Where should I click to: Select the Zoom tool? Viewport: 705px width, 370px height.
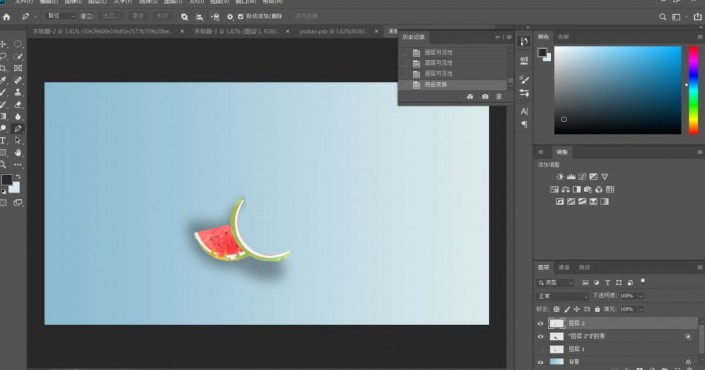(x=3, y=165)
